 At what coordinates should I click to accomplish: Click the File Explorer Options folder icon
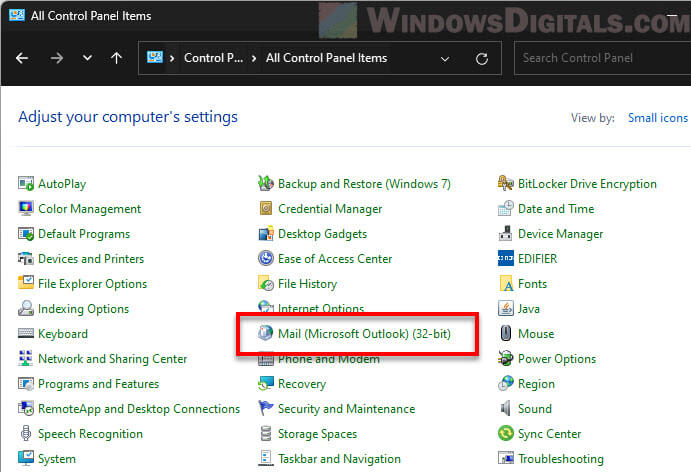pos(26,283)
